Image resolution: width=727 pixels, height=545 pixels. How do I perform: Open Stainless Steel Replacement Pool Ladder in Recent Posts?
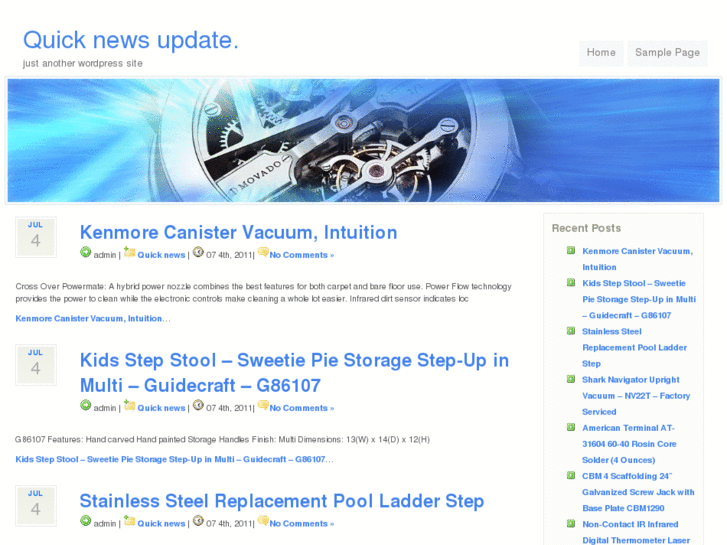pyautogui.click(x=634, y=347)
